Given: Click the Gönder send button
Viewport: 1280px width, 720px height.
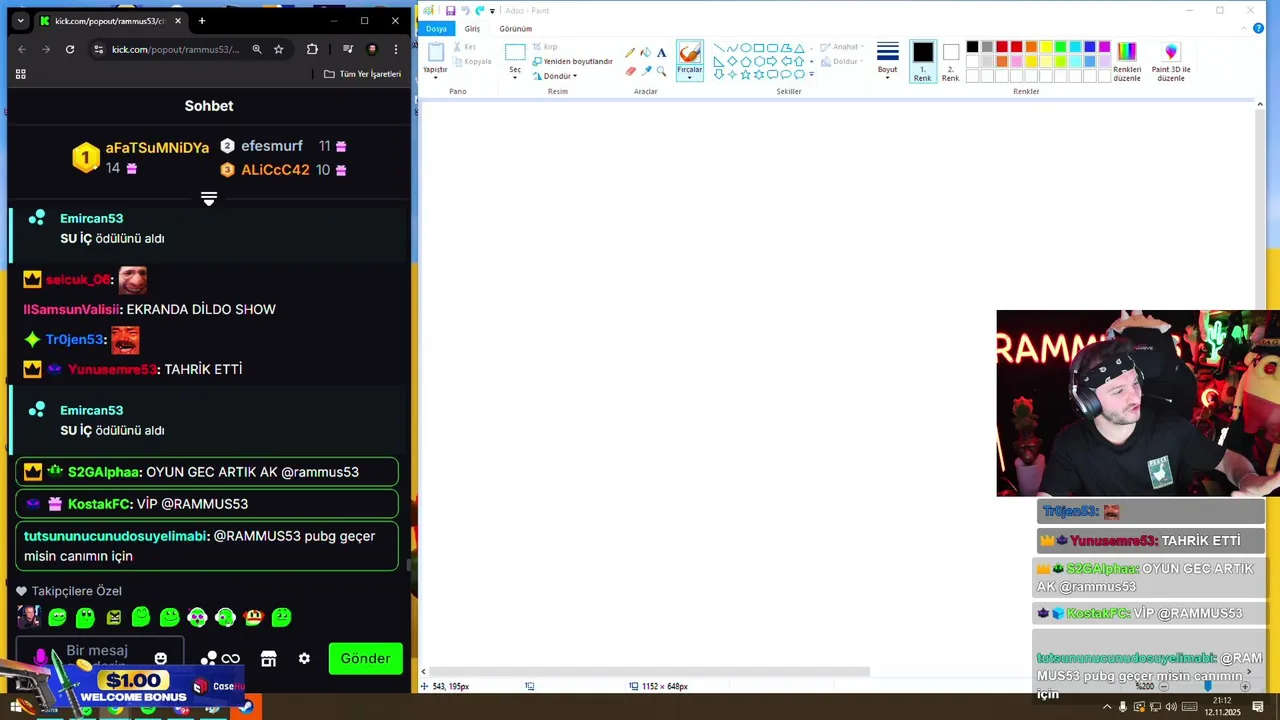Looking at the screenshot, I should [365, 658].
